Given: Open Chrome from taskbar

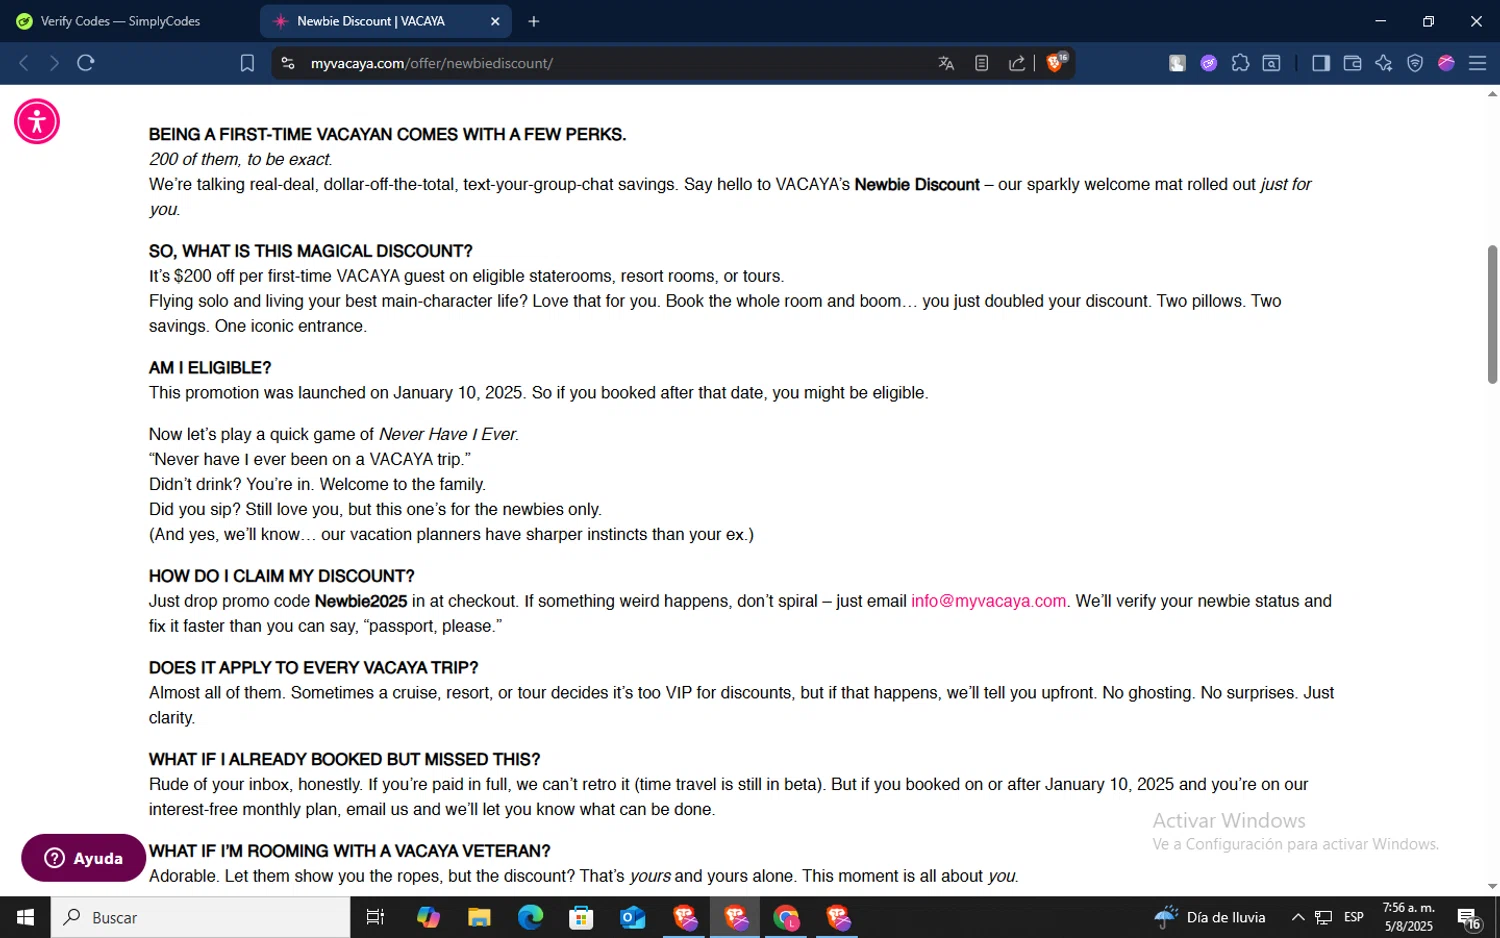Looking at the screenshot, I should click(x=786, y=917).
